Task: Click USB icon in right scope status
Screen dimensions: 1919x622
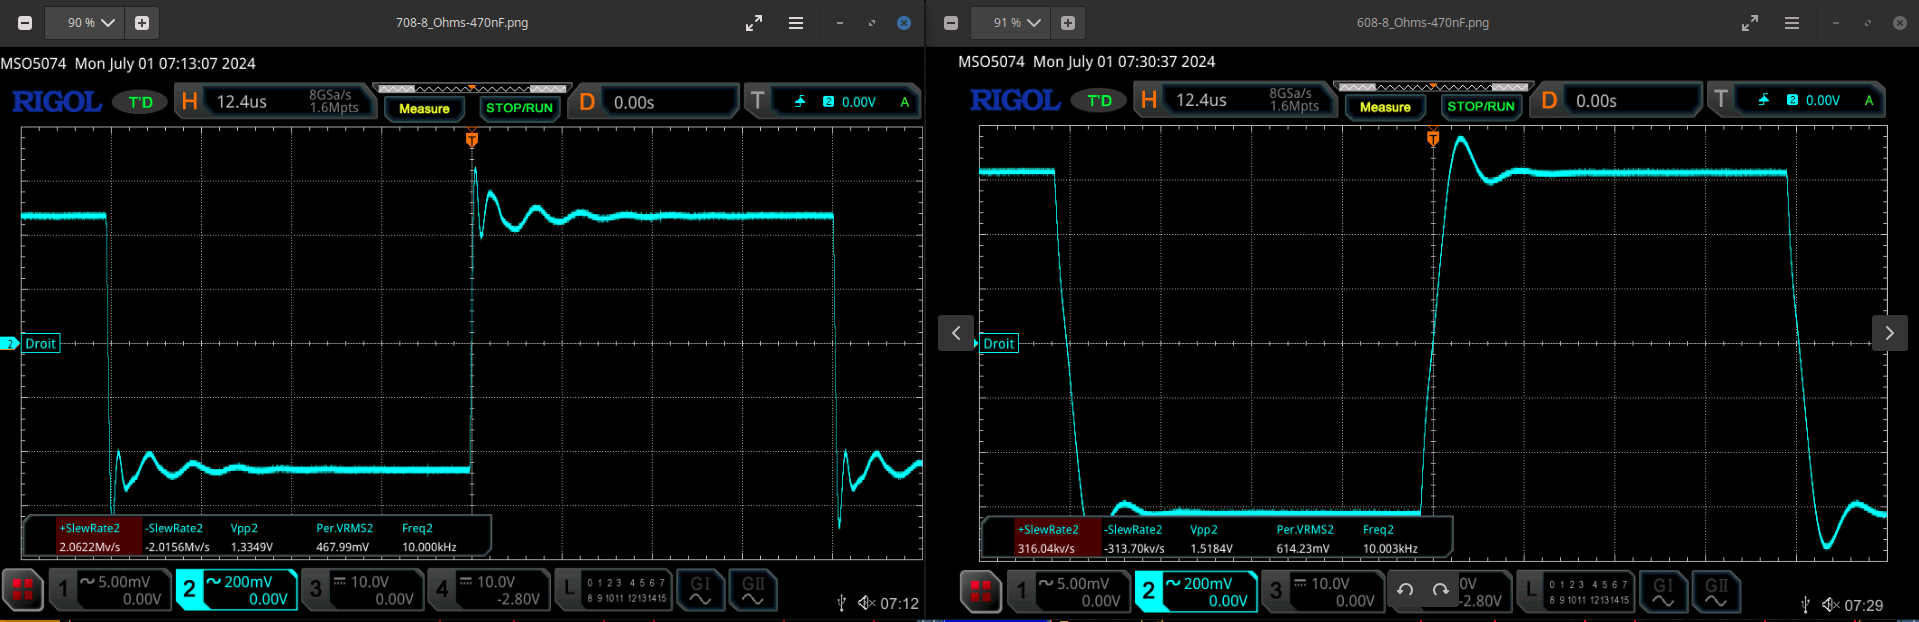Action: pyautogui.click(x=1805, y=605)
